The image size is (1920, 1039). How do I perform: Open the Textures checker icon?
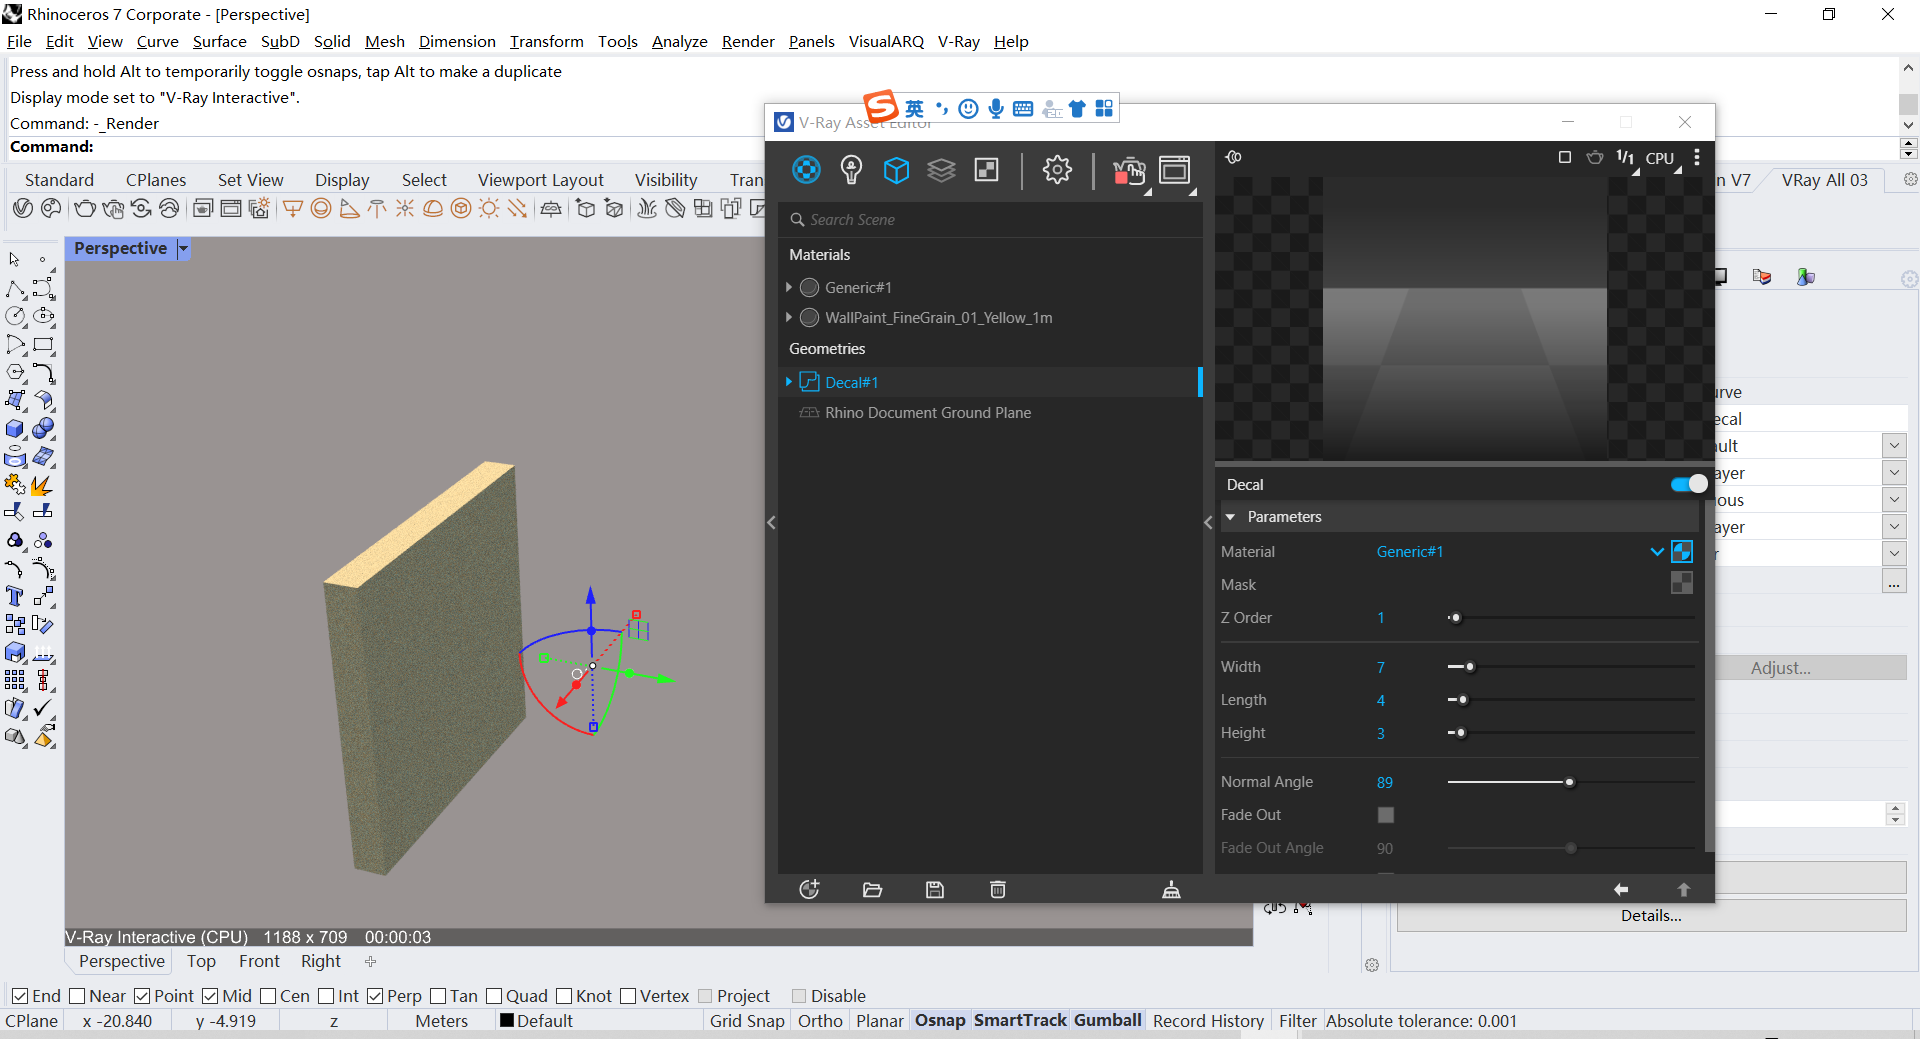987,170
